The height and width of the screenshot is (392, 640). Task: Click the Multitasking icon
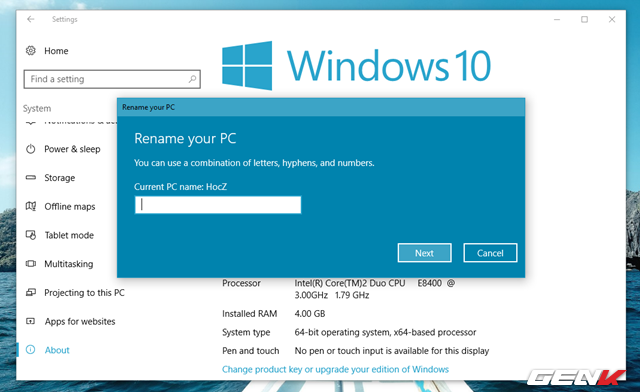(x=31, y=264)
